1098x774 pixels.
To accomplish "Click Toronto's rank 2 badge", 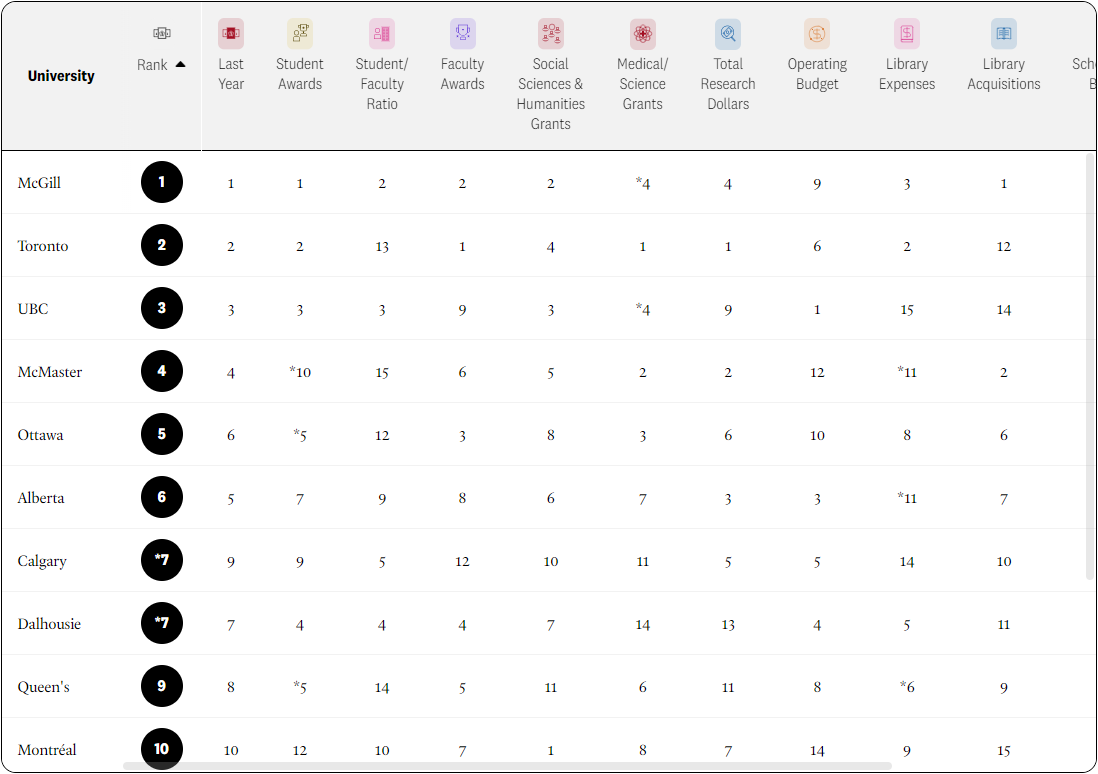I will (x=162, y=245).
